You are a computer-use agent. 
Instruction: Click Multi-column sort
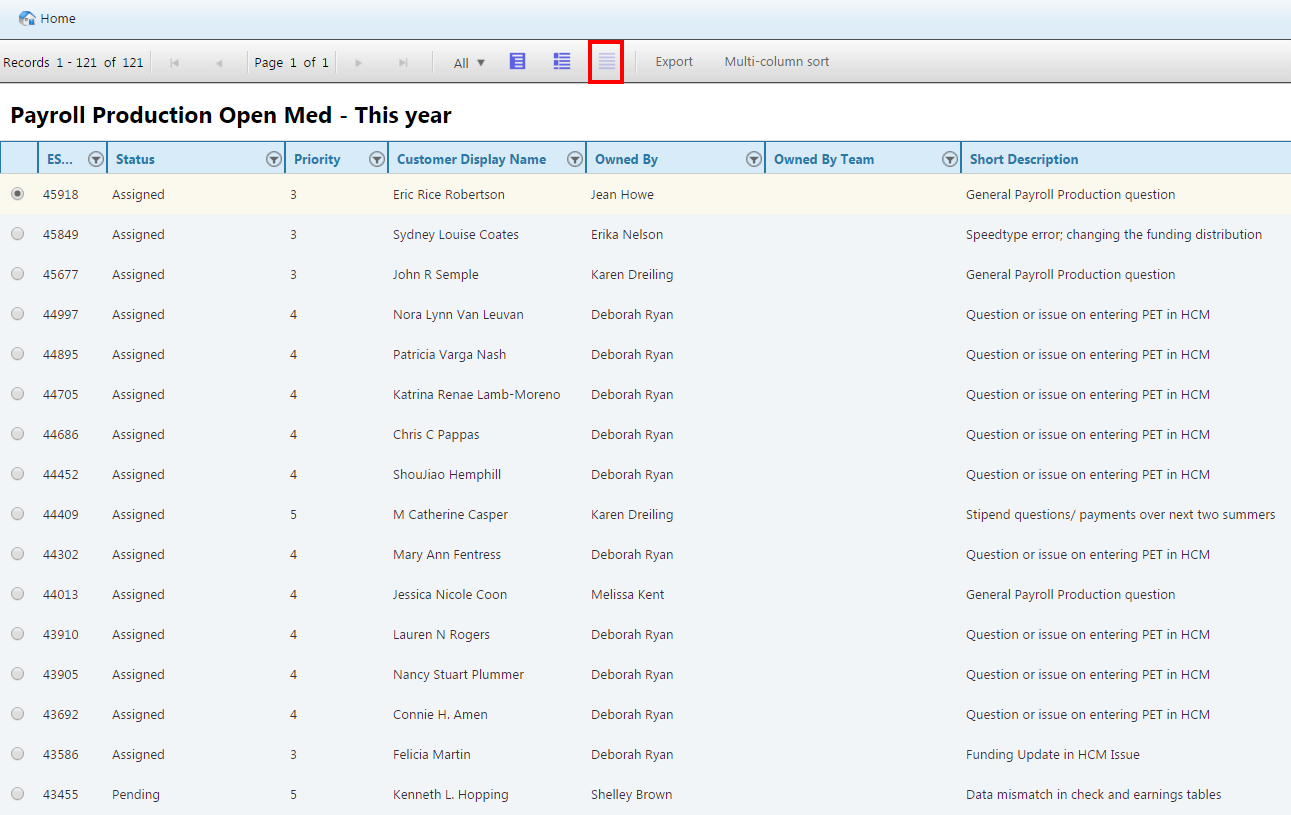pyautogui.click(x=777, y=62)
